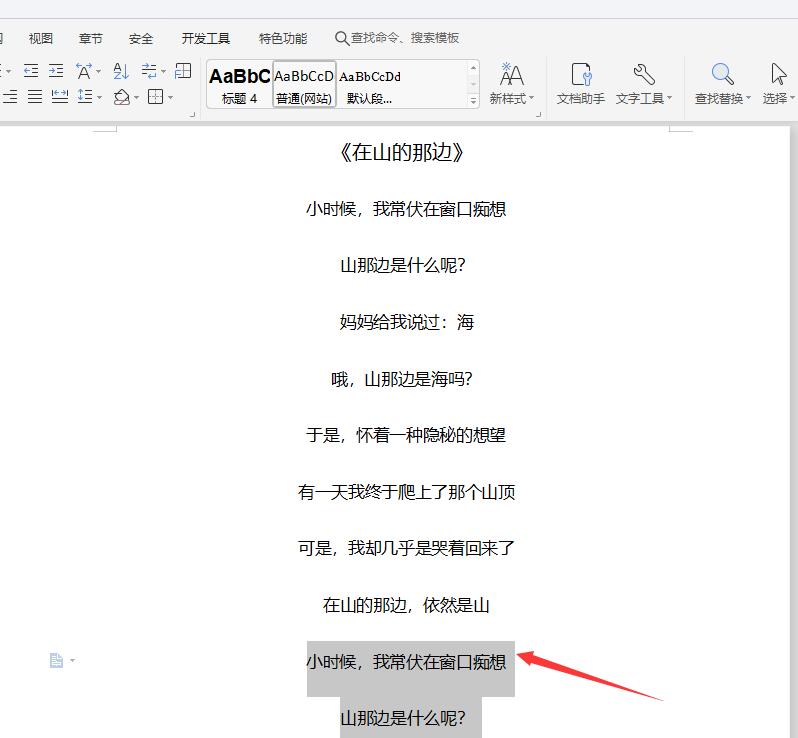Open the styles dialog launcher corner icon
This screenshot has width=798, height=738.
coord(538,115)
